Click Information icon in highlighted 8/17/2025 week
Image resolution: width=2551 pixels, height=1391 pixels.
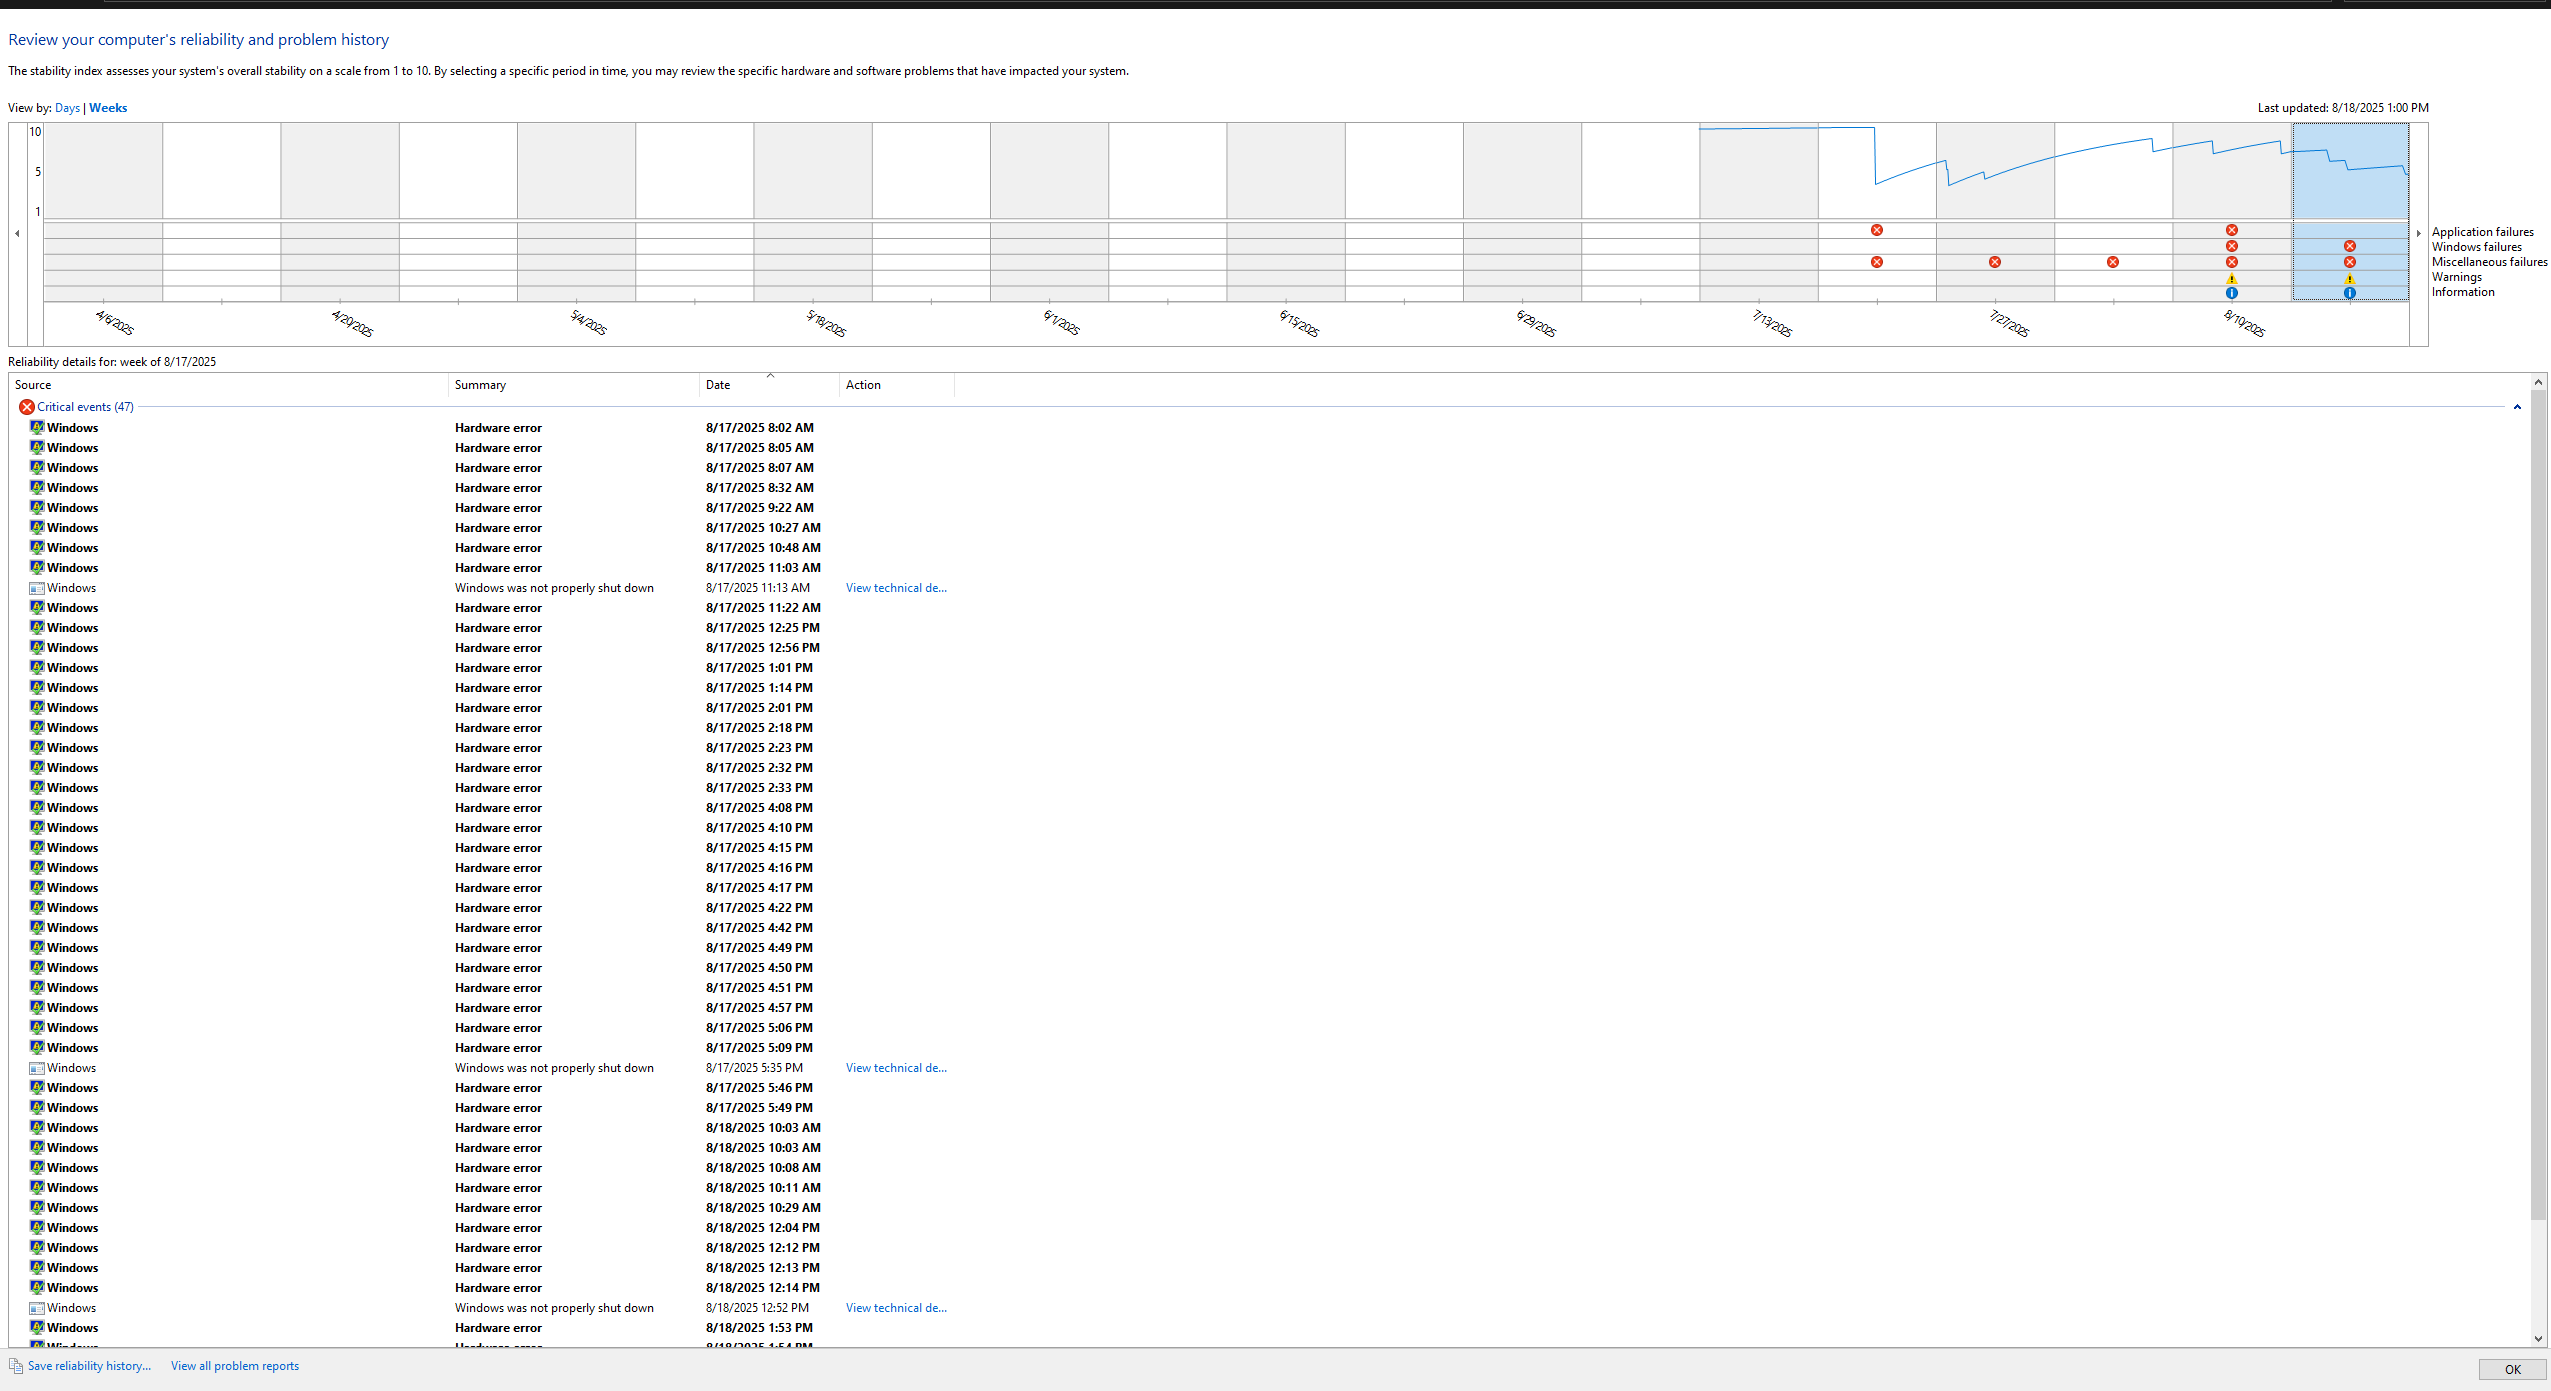pyautogui.click(x=2350, y=293)
